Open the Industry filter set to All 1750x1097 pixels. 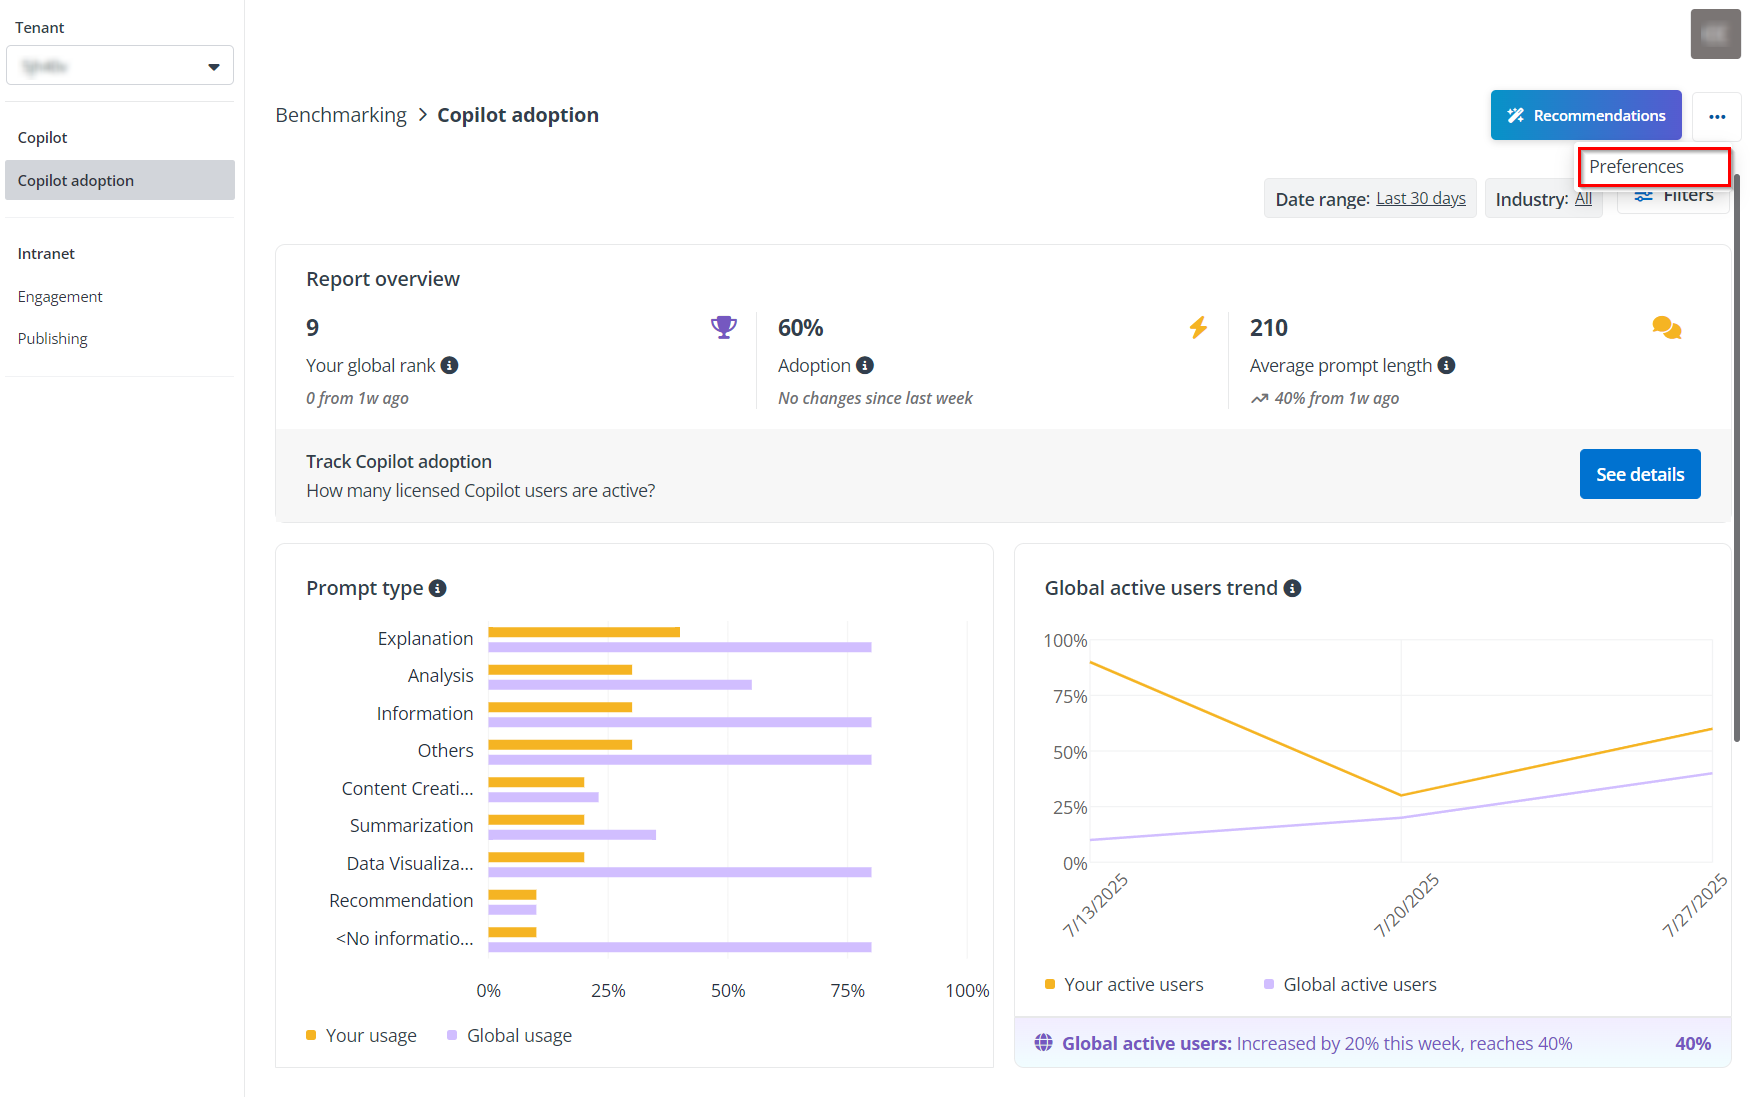pos(1584,198)
